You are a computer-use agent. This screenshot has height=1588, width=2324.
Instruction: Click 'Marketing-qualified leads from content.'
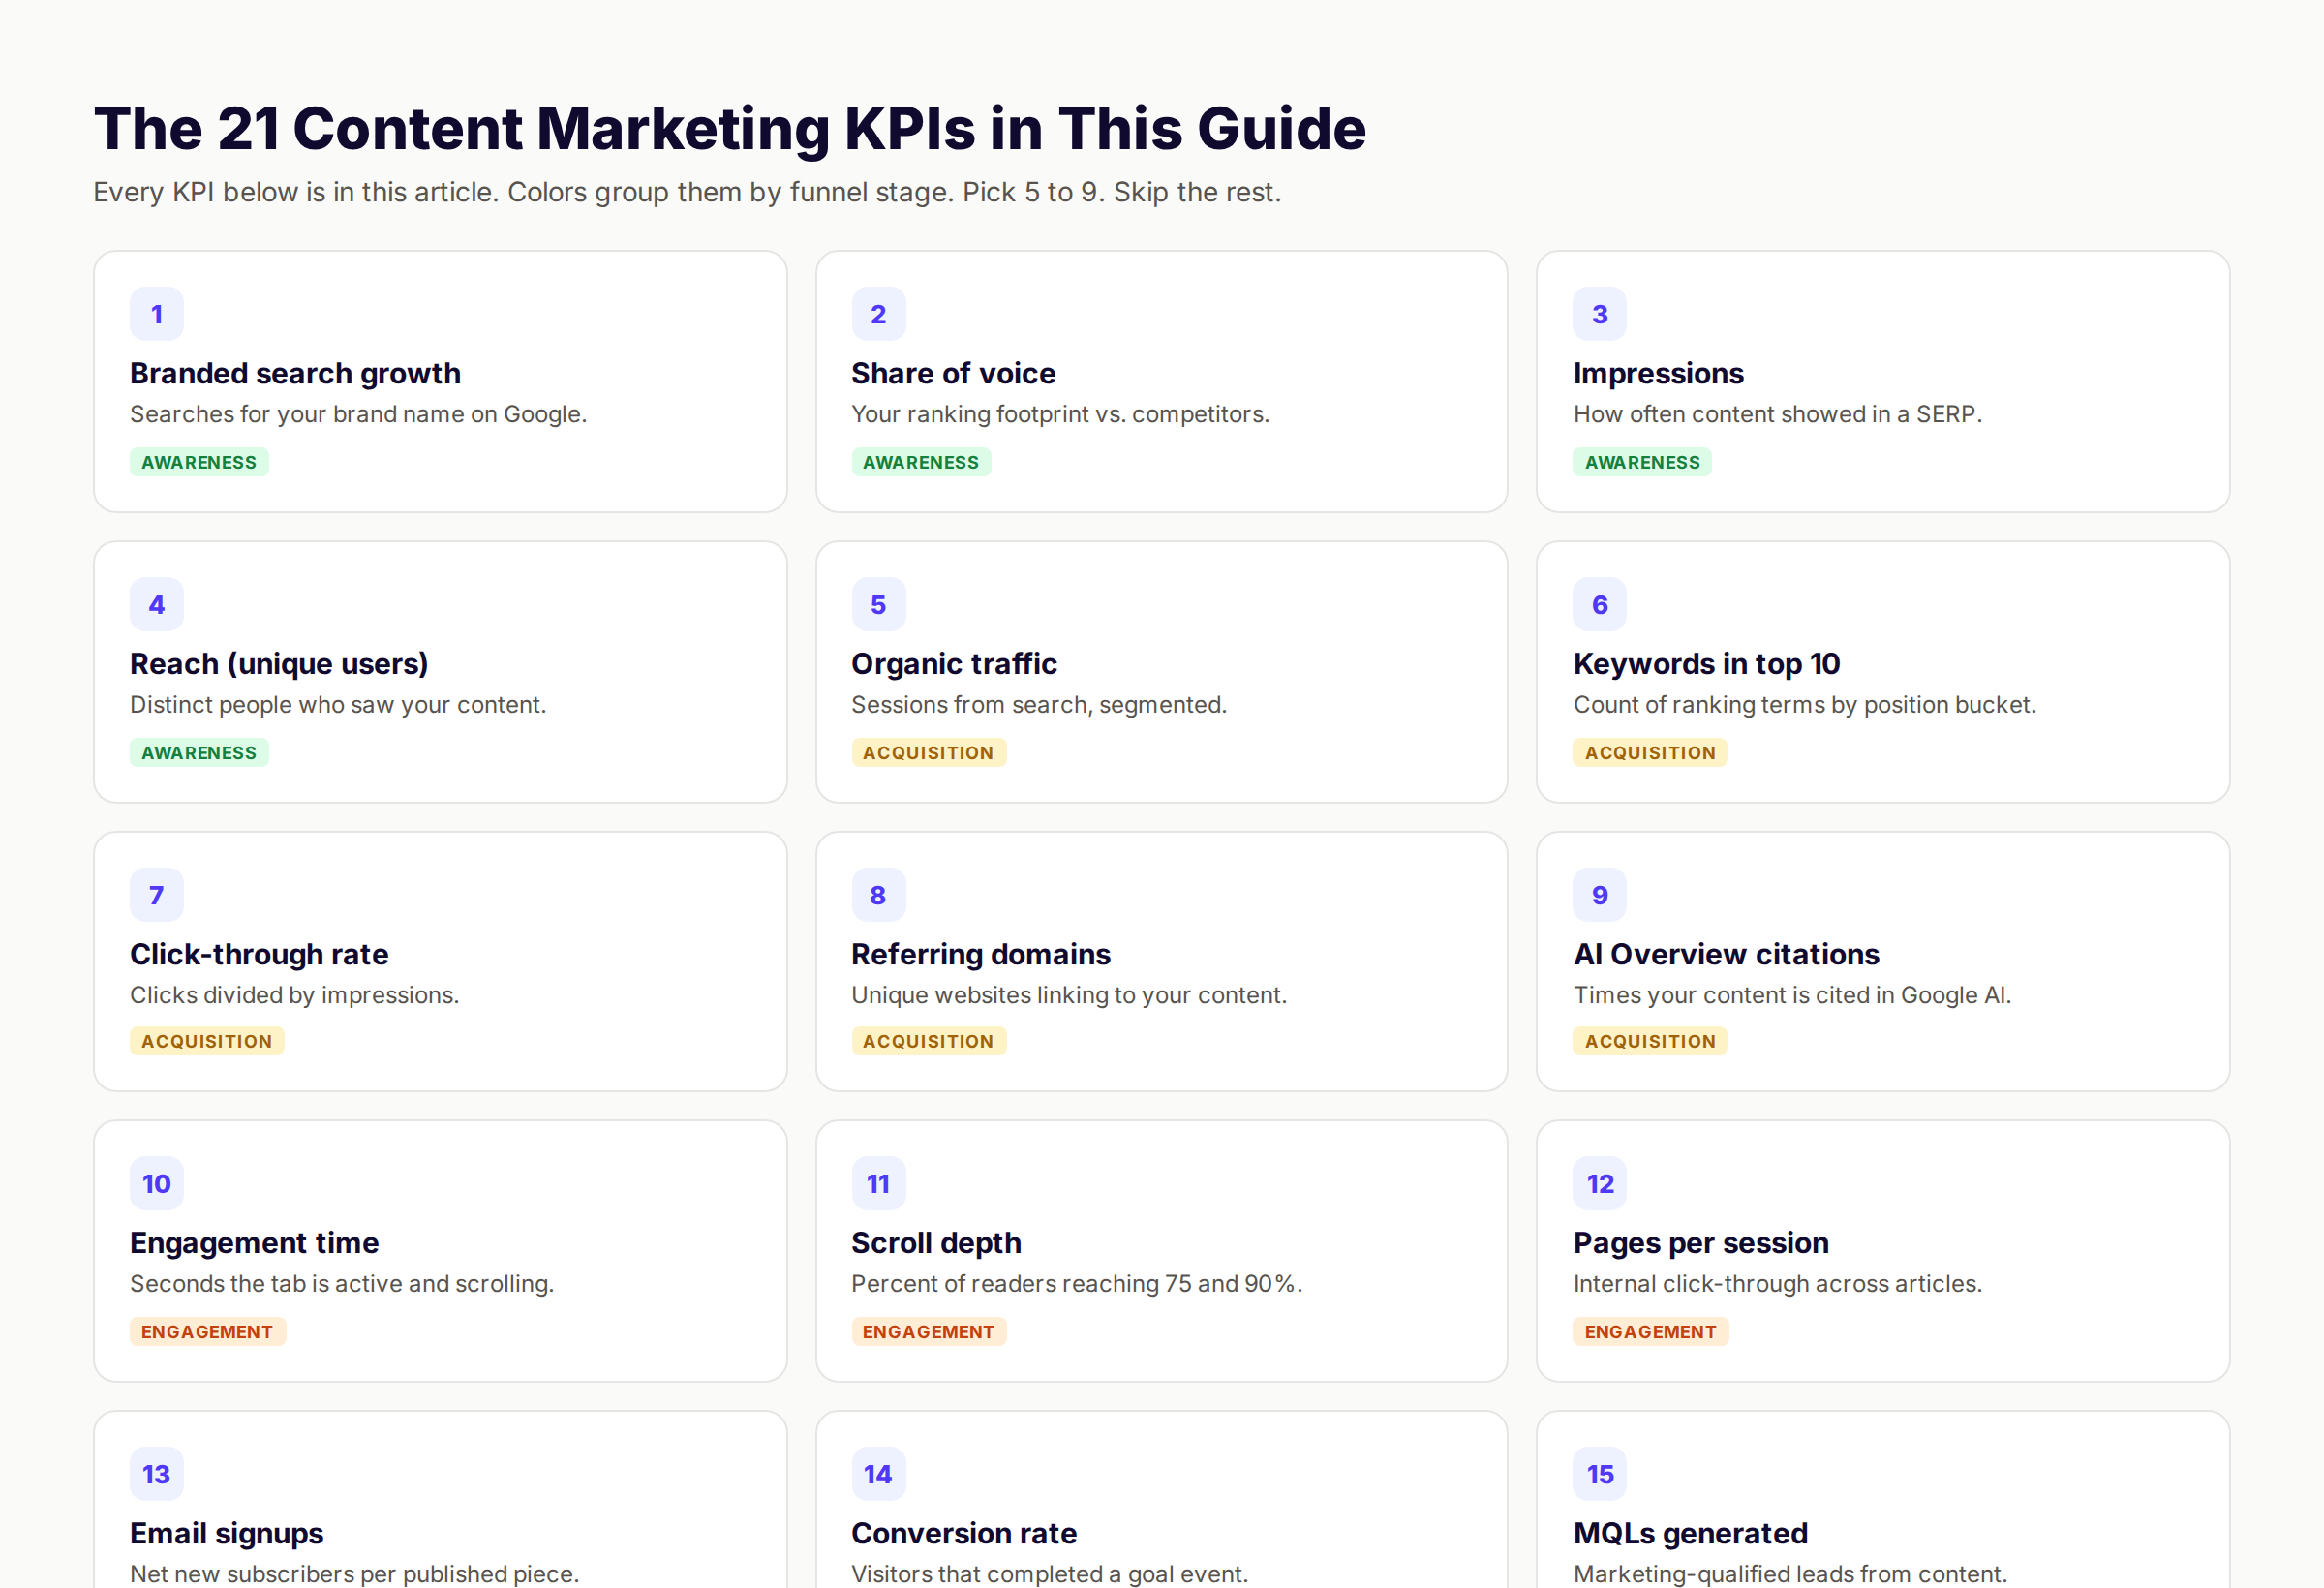click(1790, 1574)
